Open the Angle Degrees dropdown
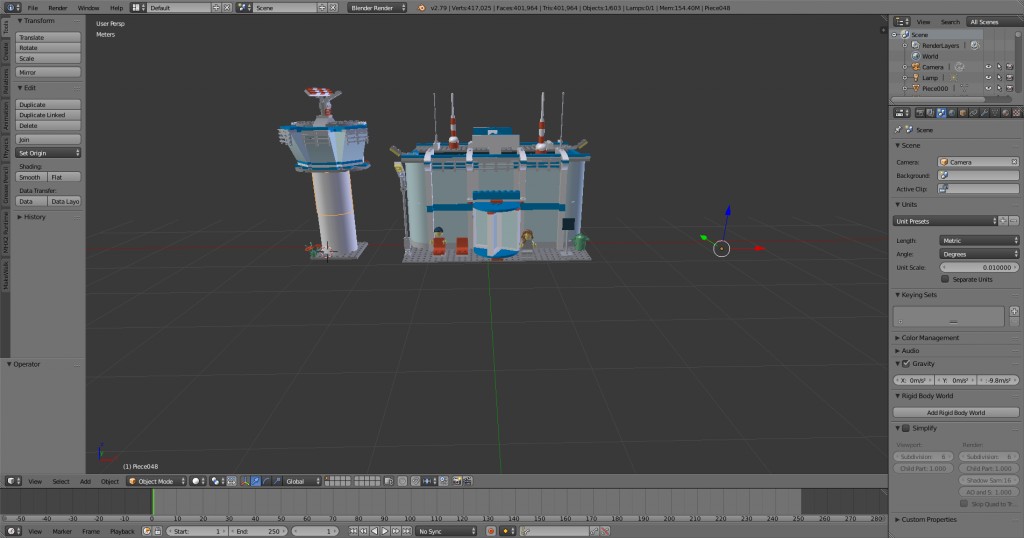Viewport: 1024px width, 538px height. 979,254
